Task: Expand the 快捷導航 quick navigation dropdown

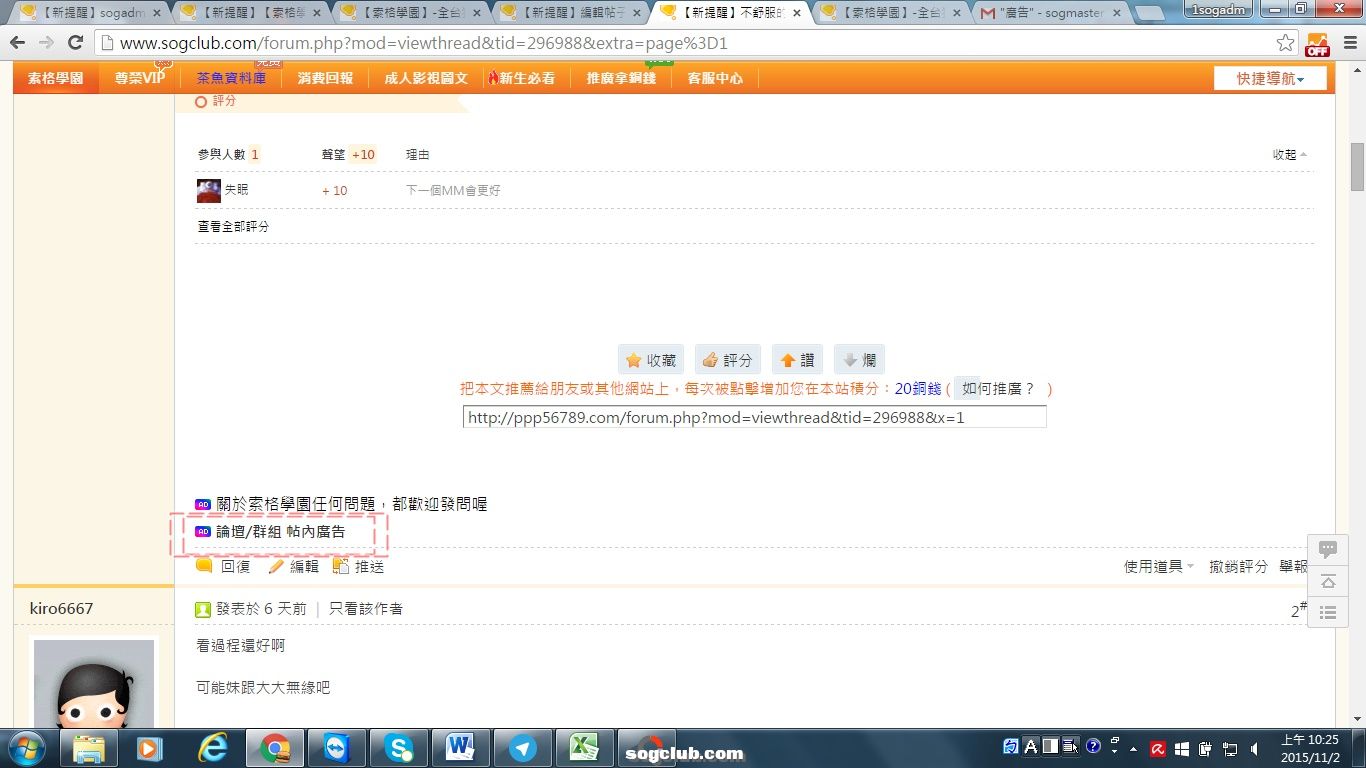Action: (x=1270, y=78)
